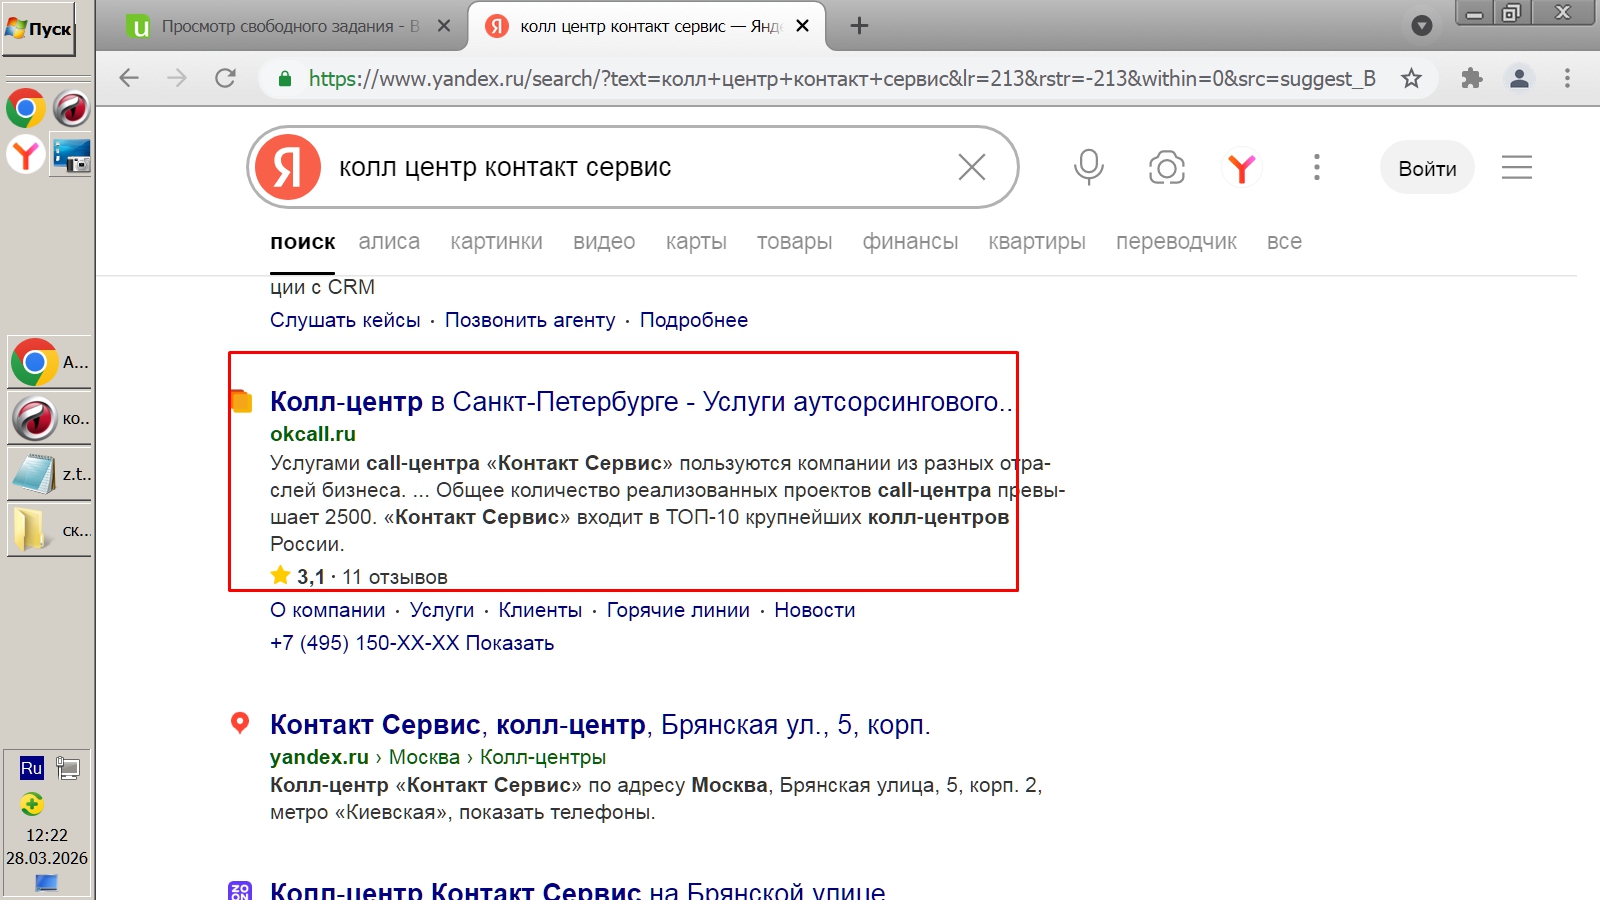
Task: Switch to the картинки search tab
Action: (x=496, y=242)
